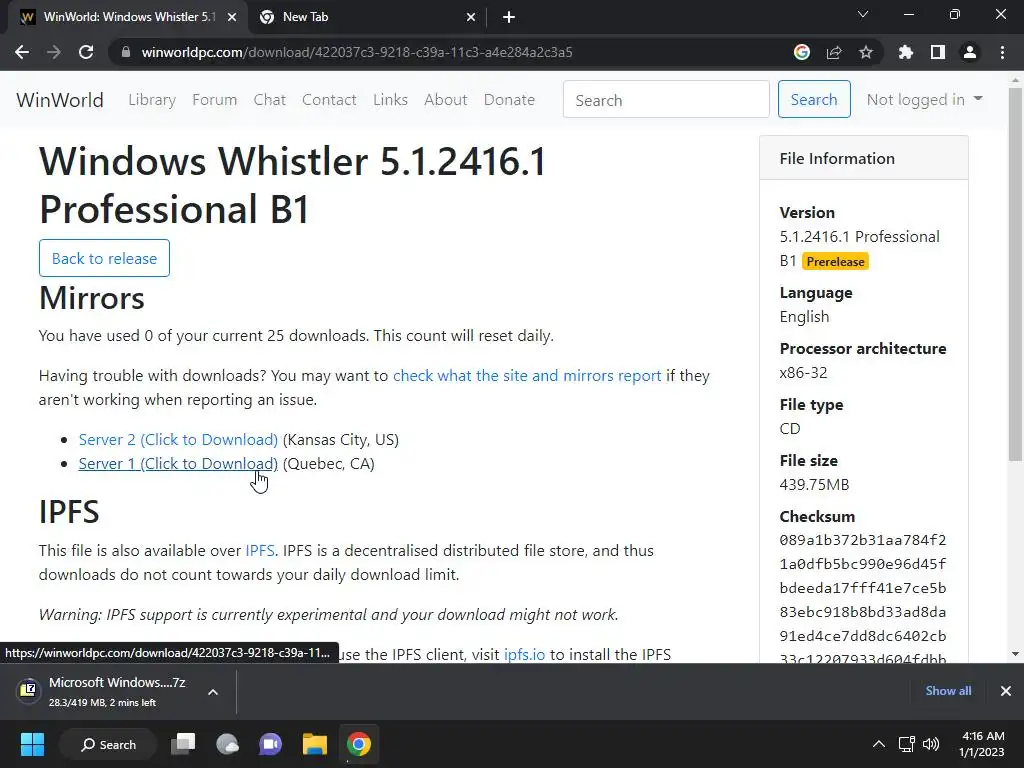
Task: Expand the download item options chevron
Action: [213, 692]
